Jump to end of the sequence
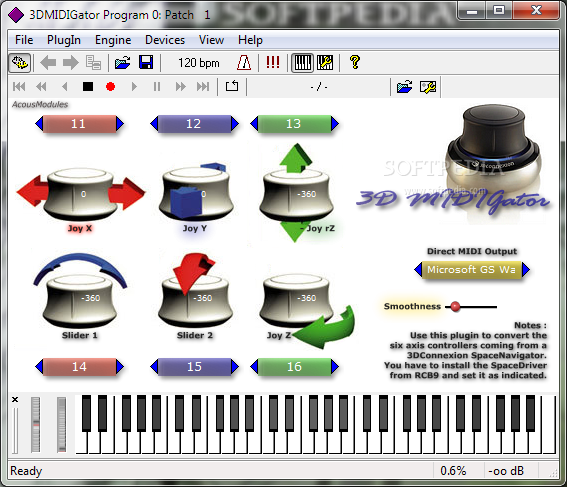 (x=202, y=87)
